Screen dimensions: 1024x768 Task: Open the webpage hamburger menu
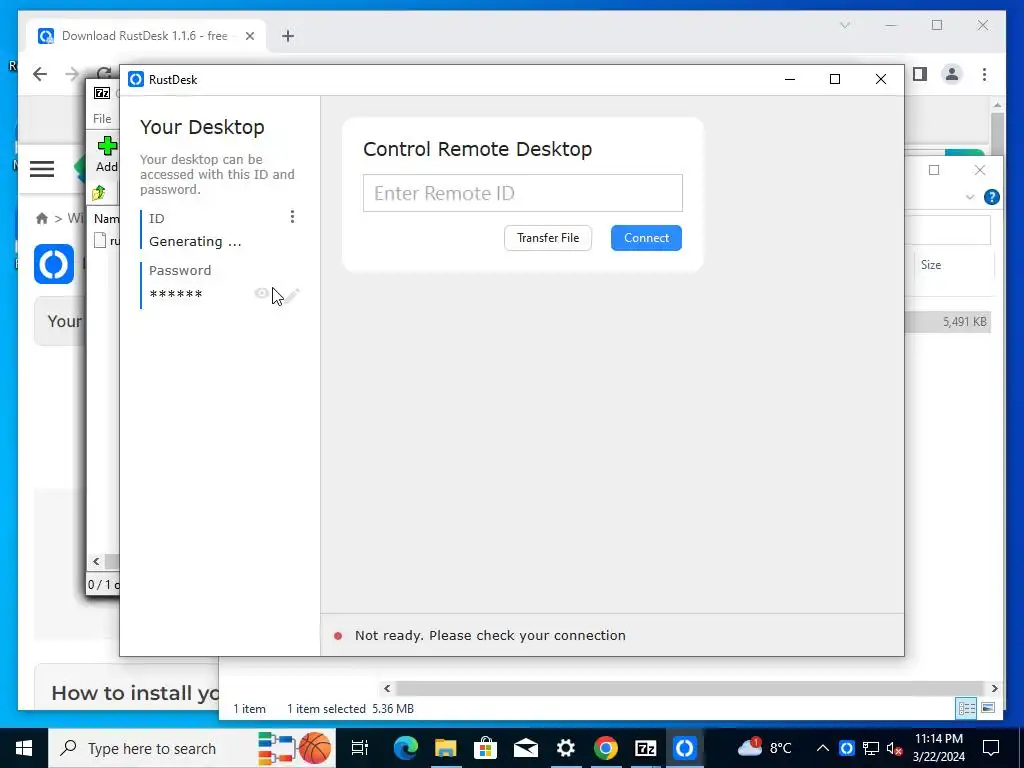point(42,168)
